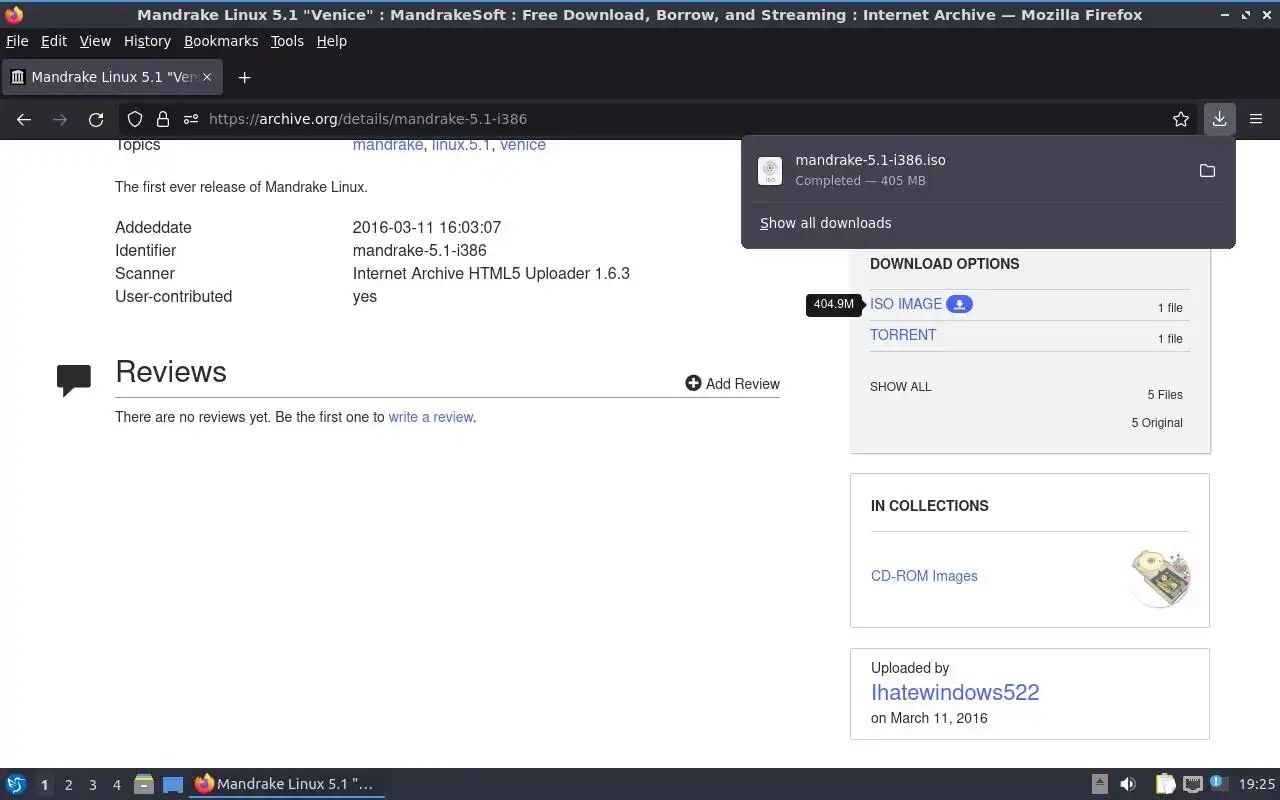The width and height of the screenshot is (1280, 800).
Task: Switch to workspace 1 in the taskbar
Action: pos(44,785)
